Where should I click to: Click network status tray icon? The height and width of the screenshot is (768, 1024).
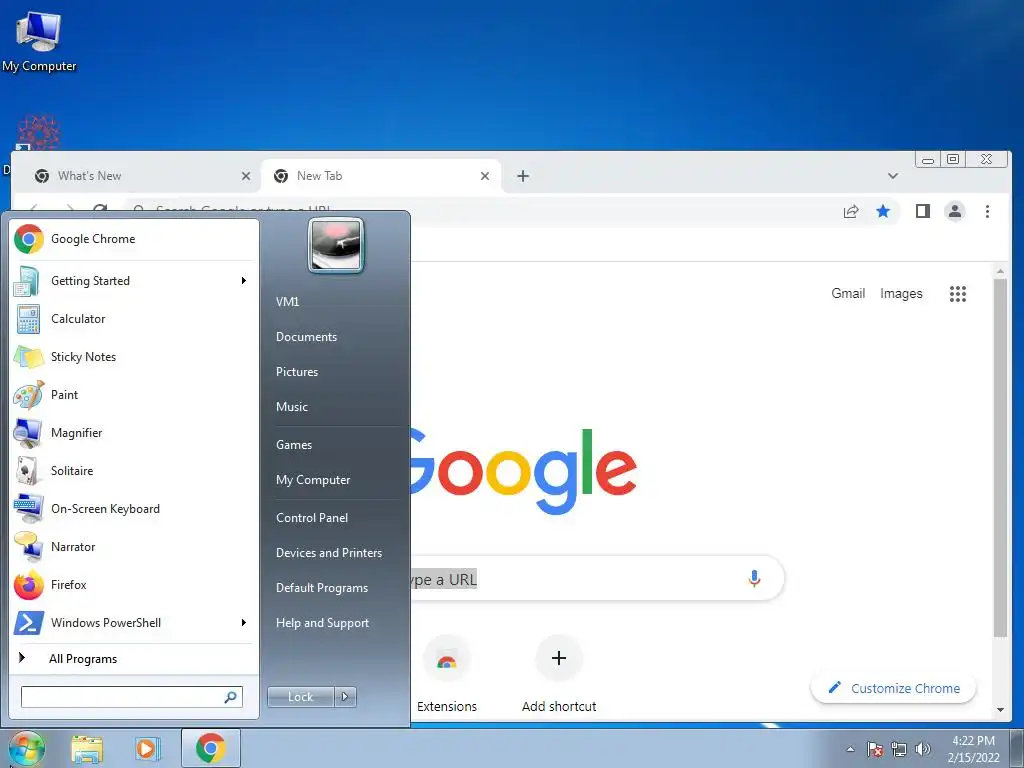pyautogui.click(x=899, y=749)
